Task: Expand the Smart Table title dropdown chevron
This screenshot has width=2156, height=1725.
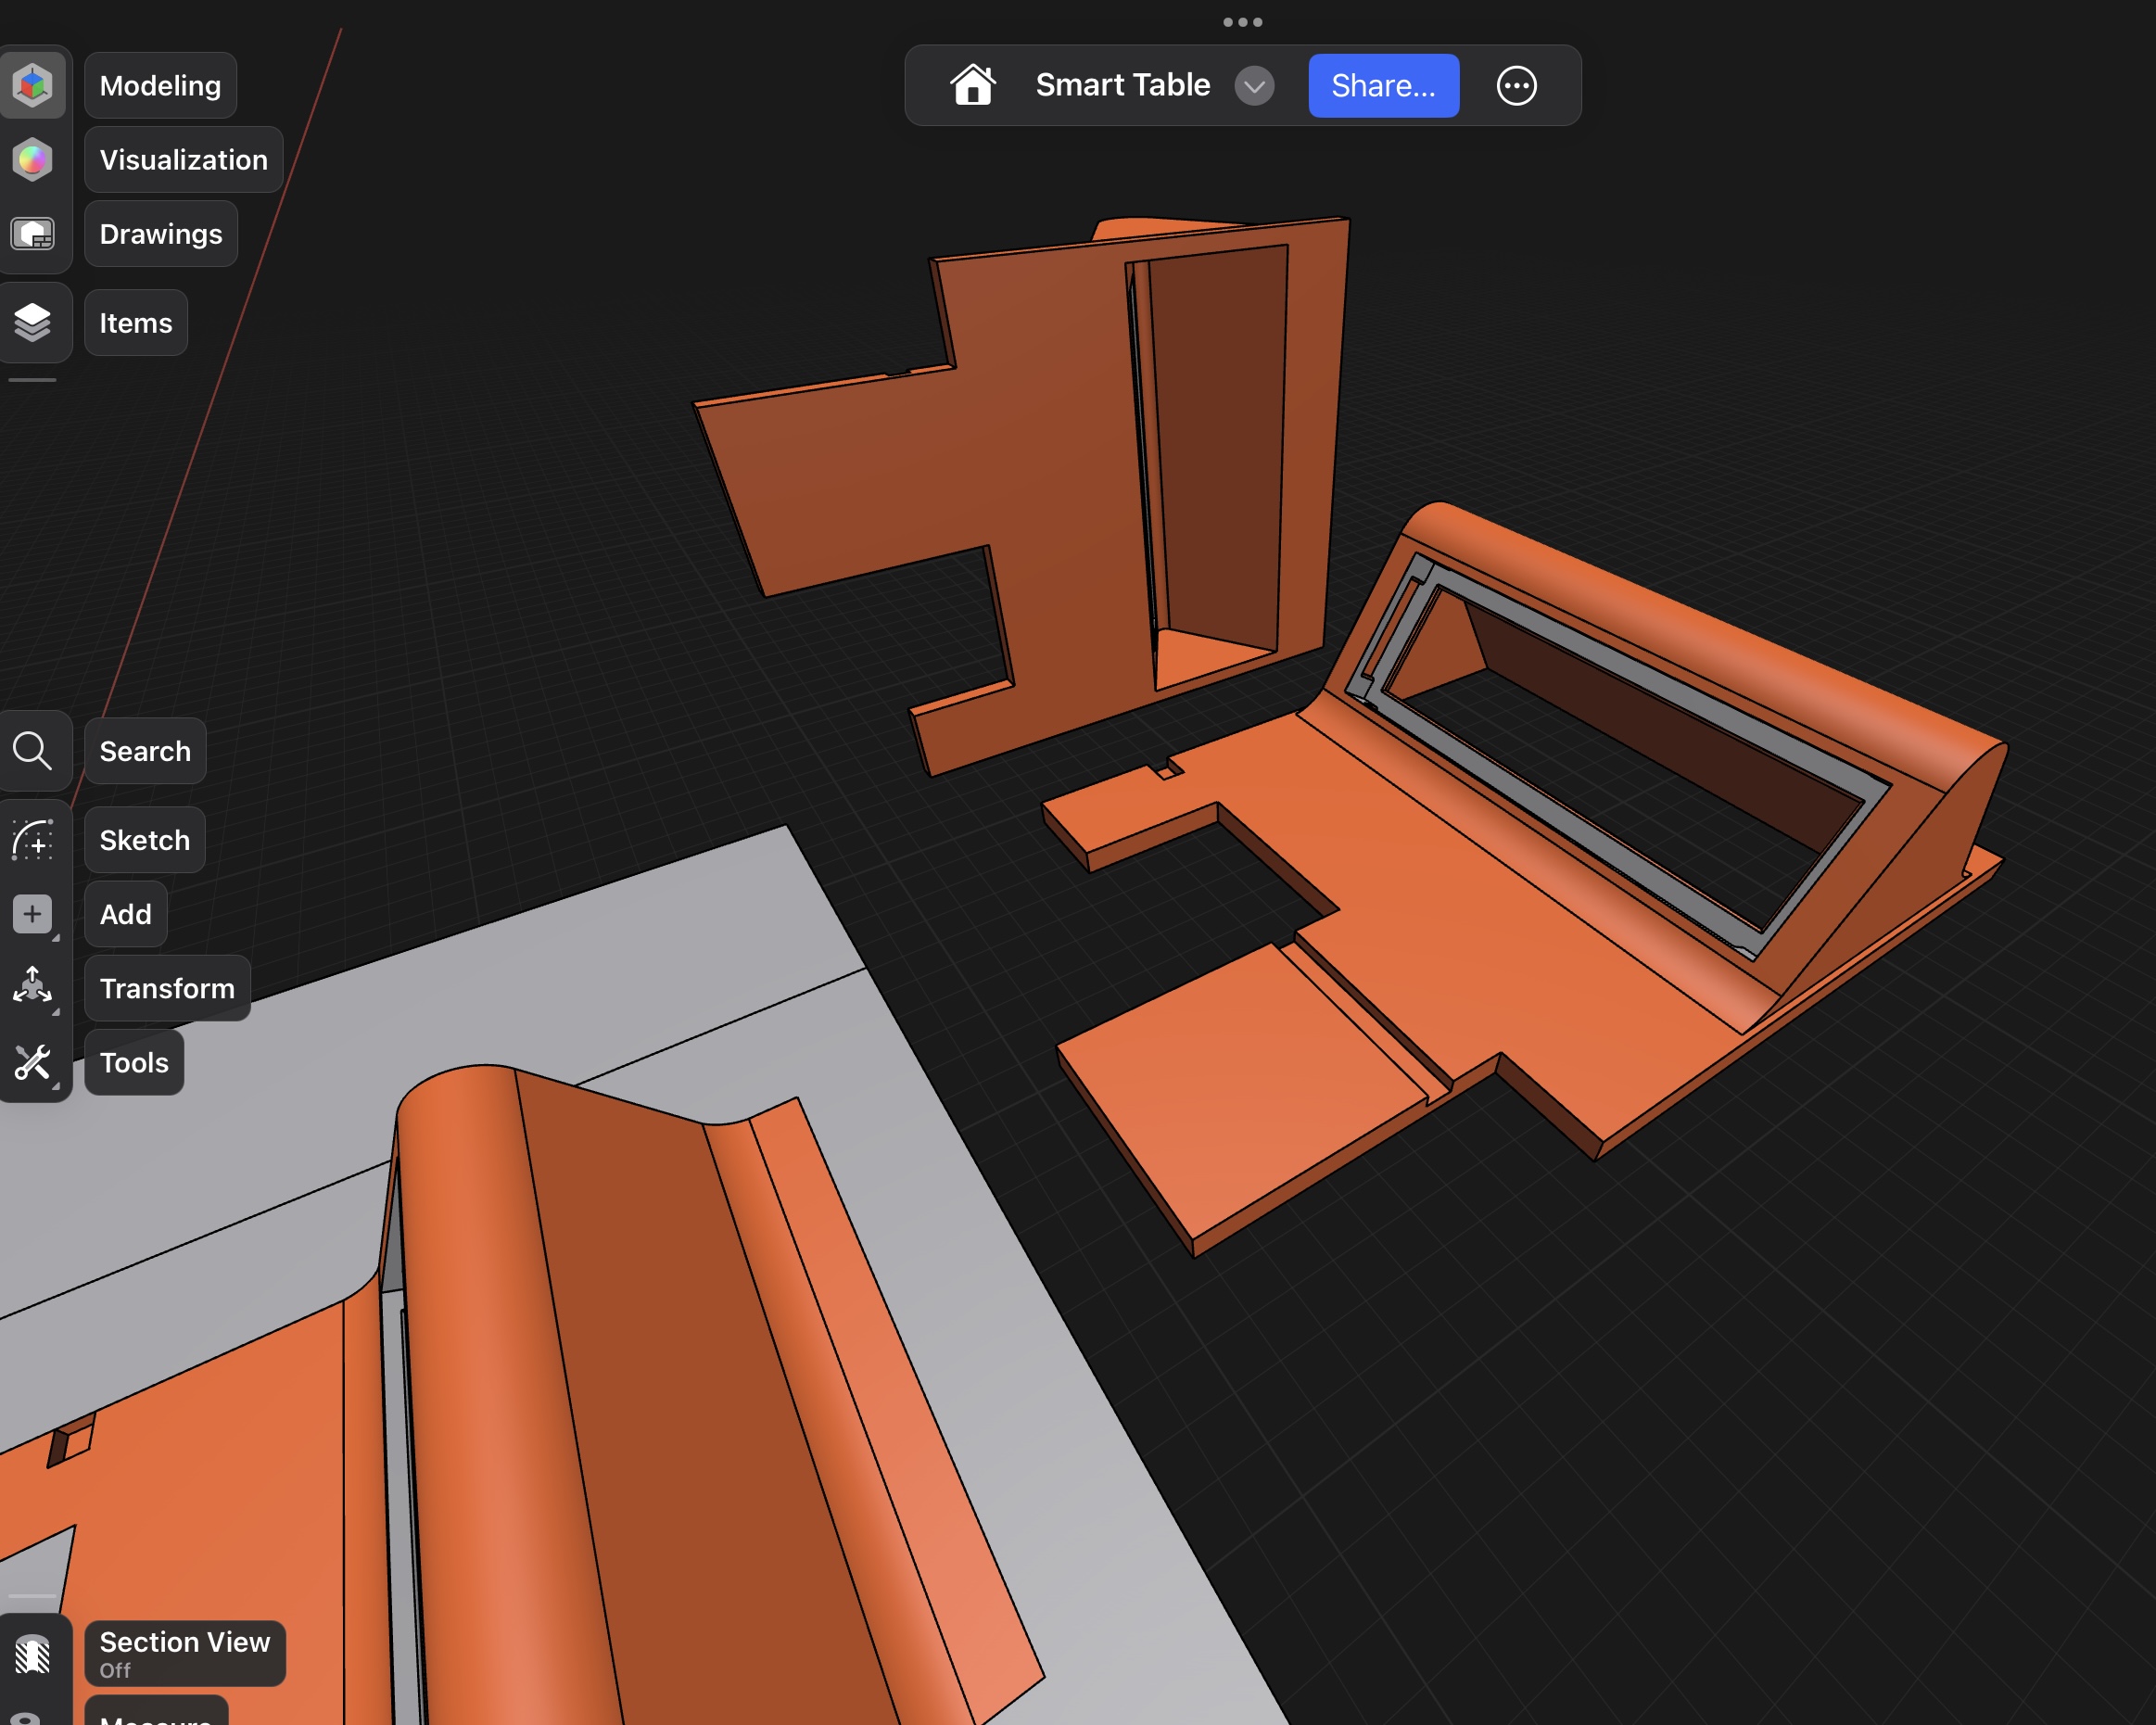Action: [x=1254, y=86]
